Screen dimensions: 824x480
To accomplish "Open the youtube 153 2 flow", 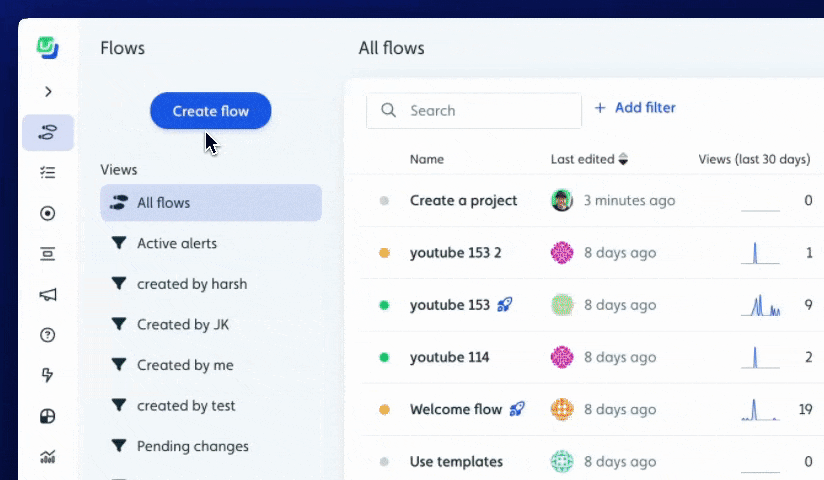I will pyautogui.click(x=456, y=253).
